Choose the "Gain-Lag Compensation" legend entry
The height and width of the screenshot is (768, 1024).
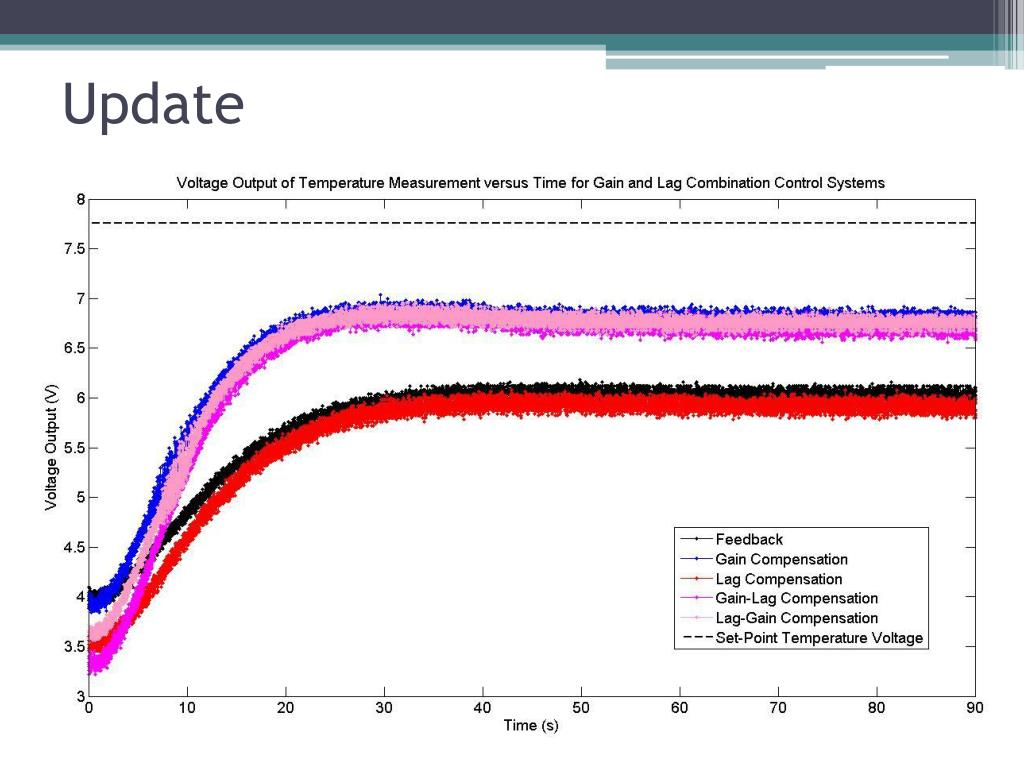tap(779, 598)
